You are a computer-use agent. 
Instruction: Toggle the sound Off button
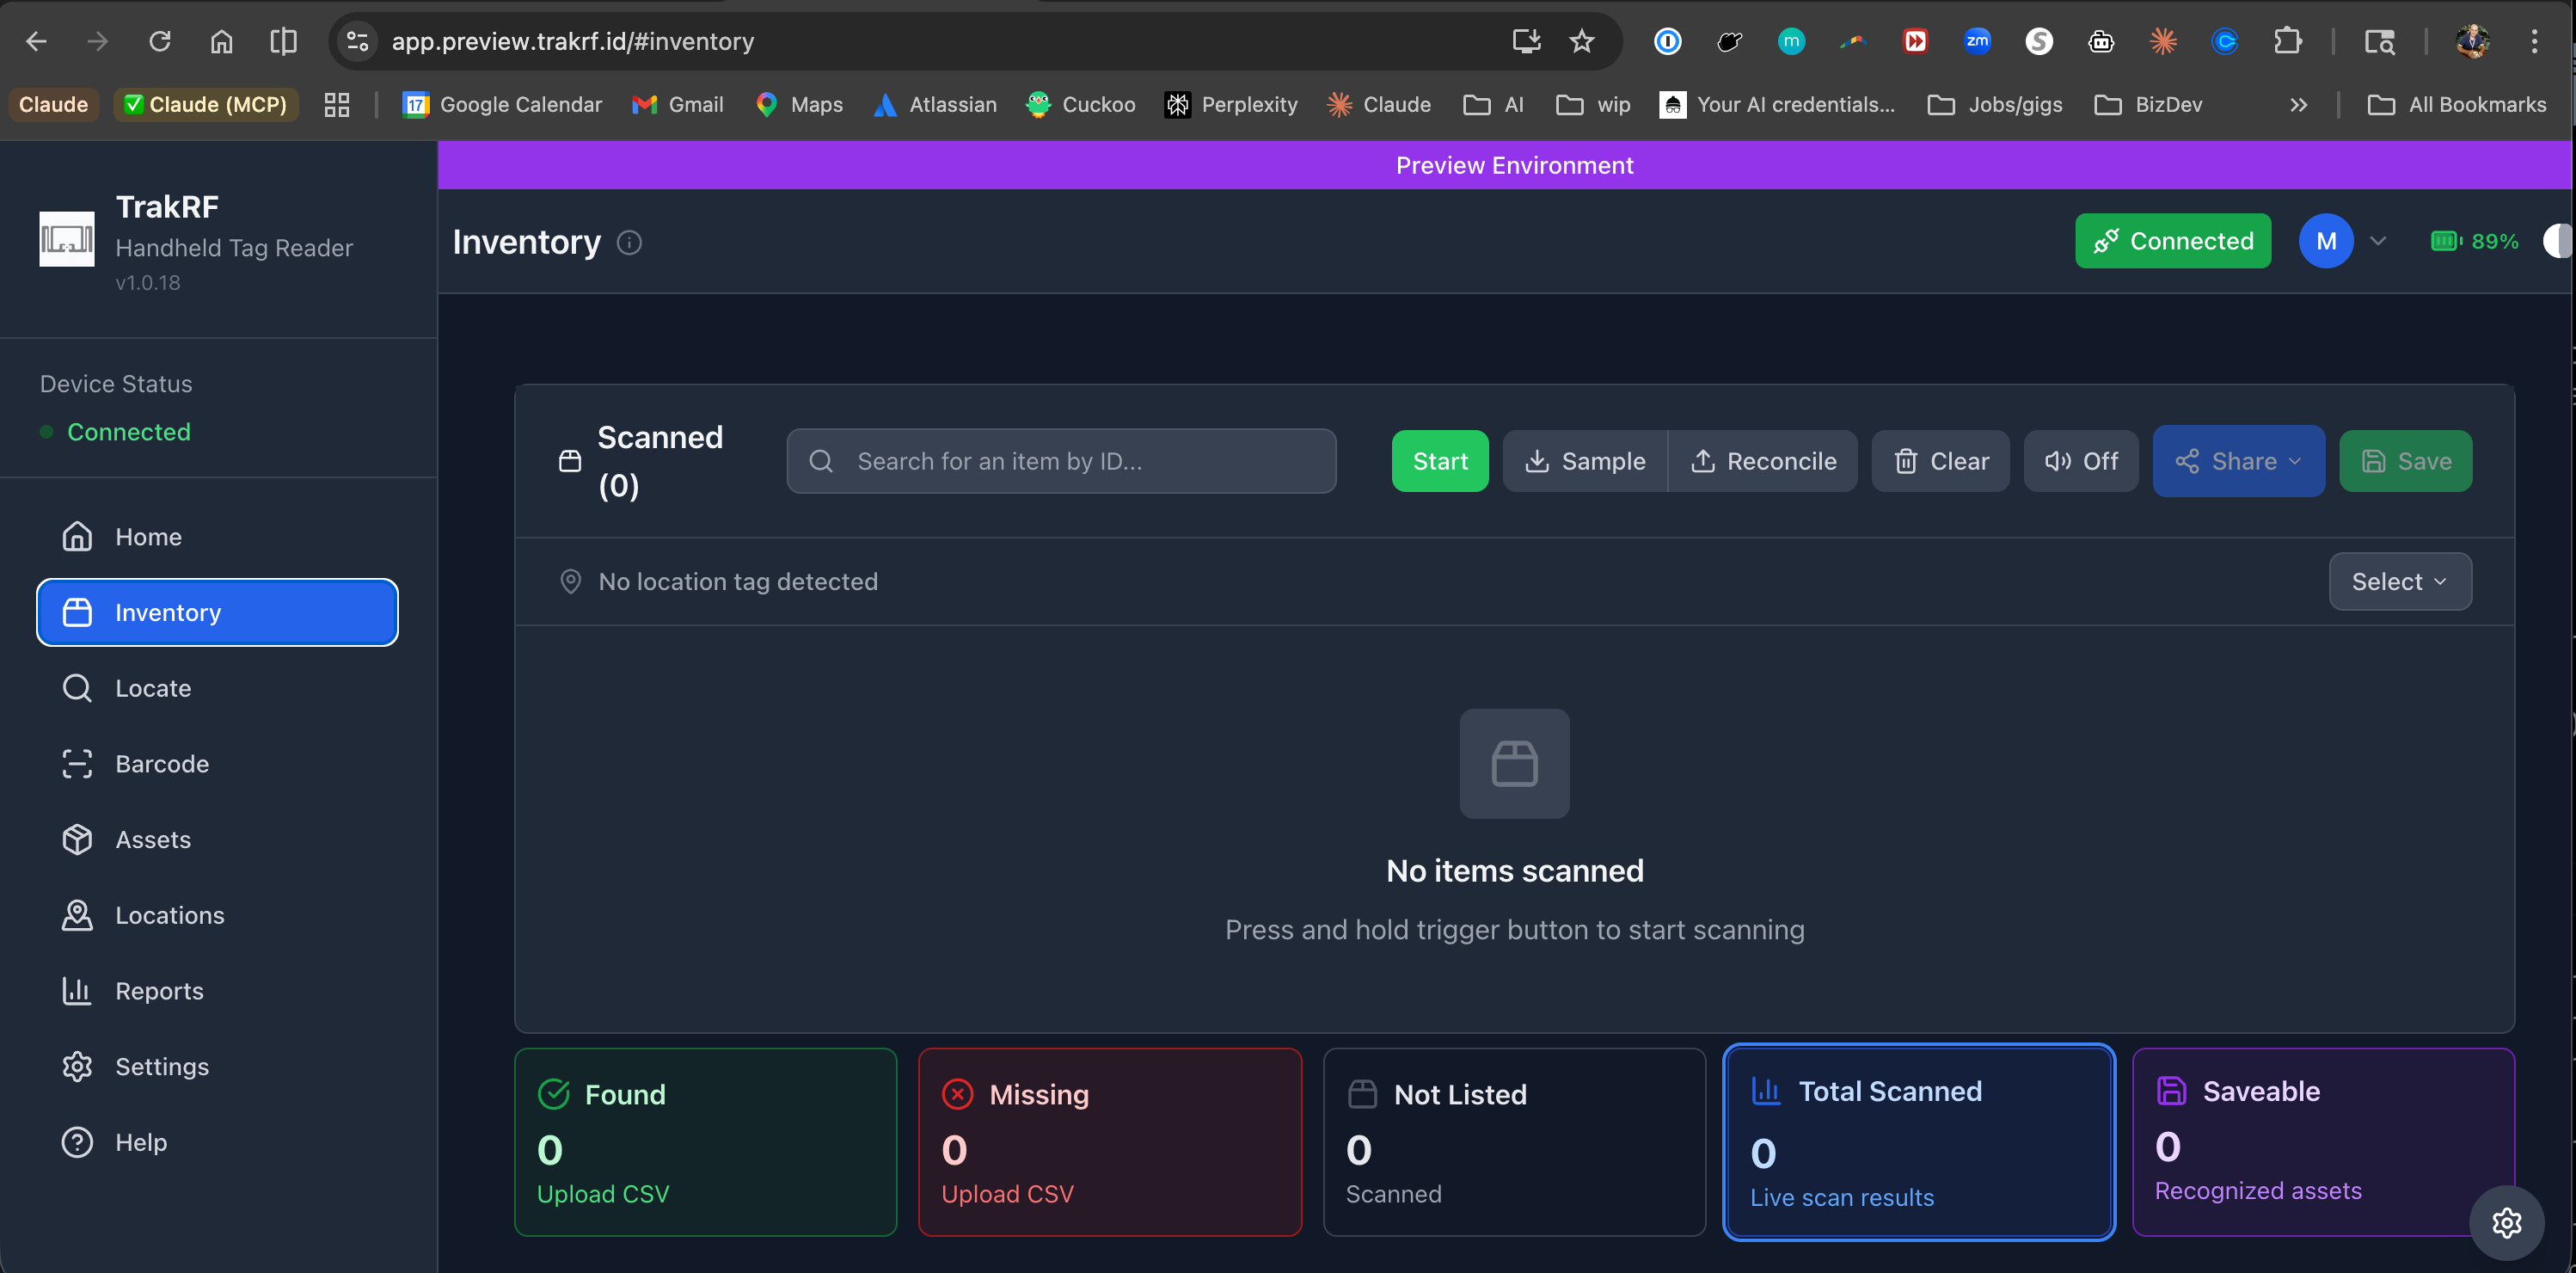click(2080, 461)
